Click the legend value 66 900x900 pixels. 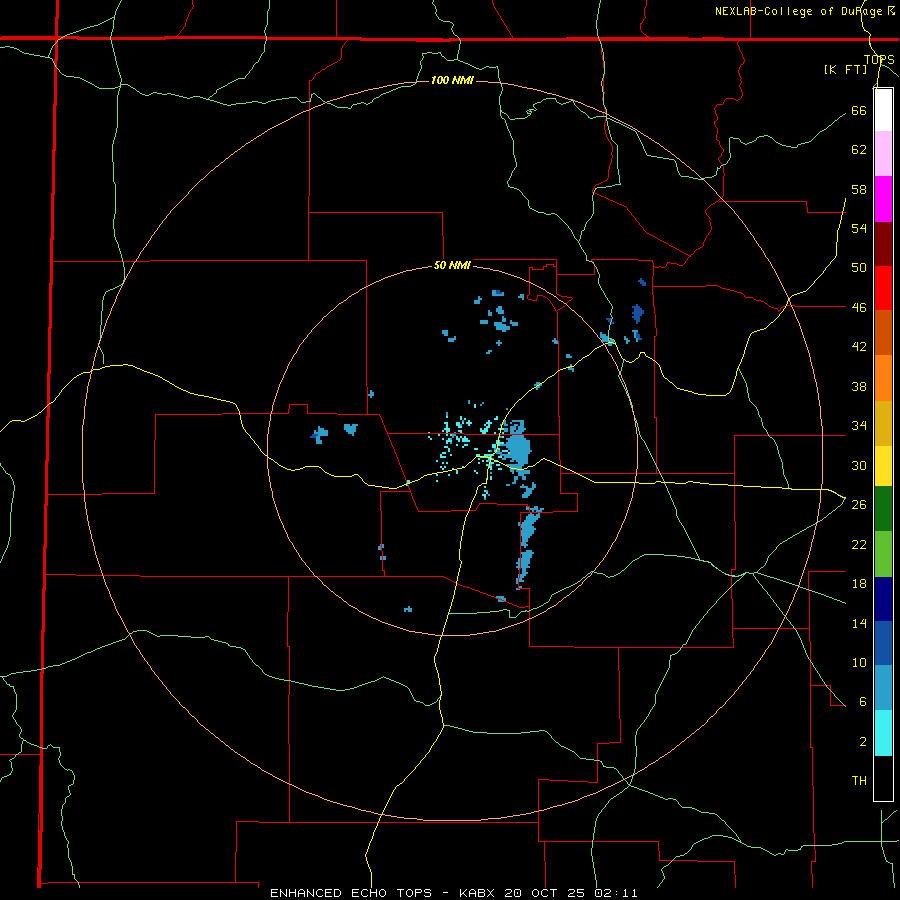tap(859, 111)
